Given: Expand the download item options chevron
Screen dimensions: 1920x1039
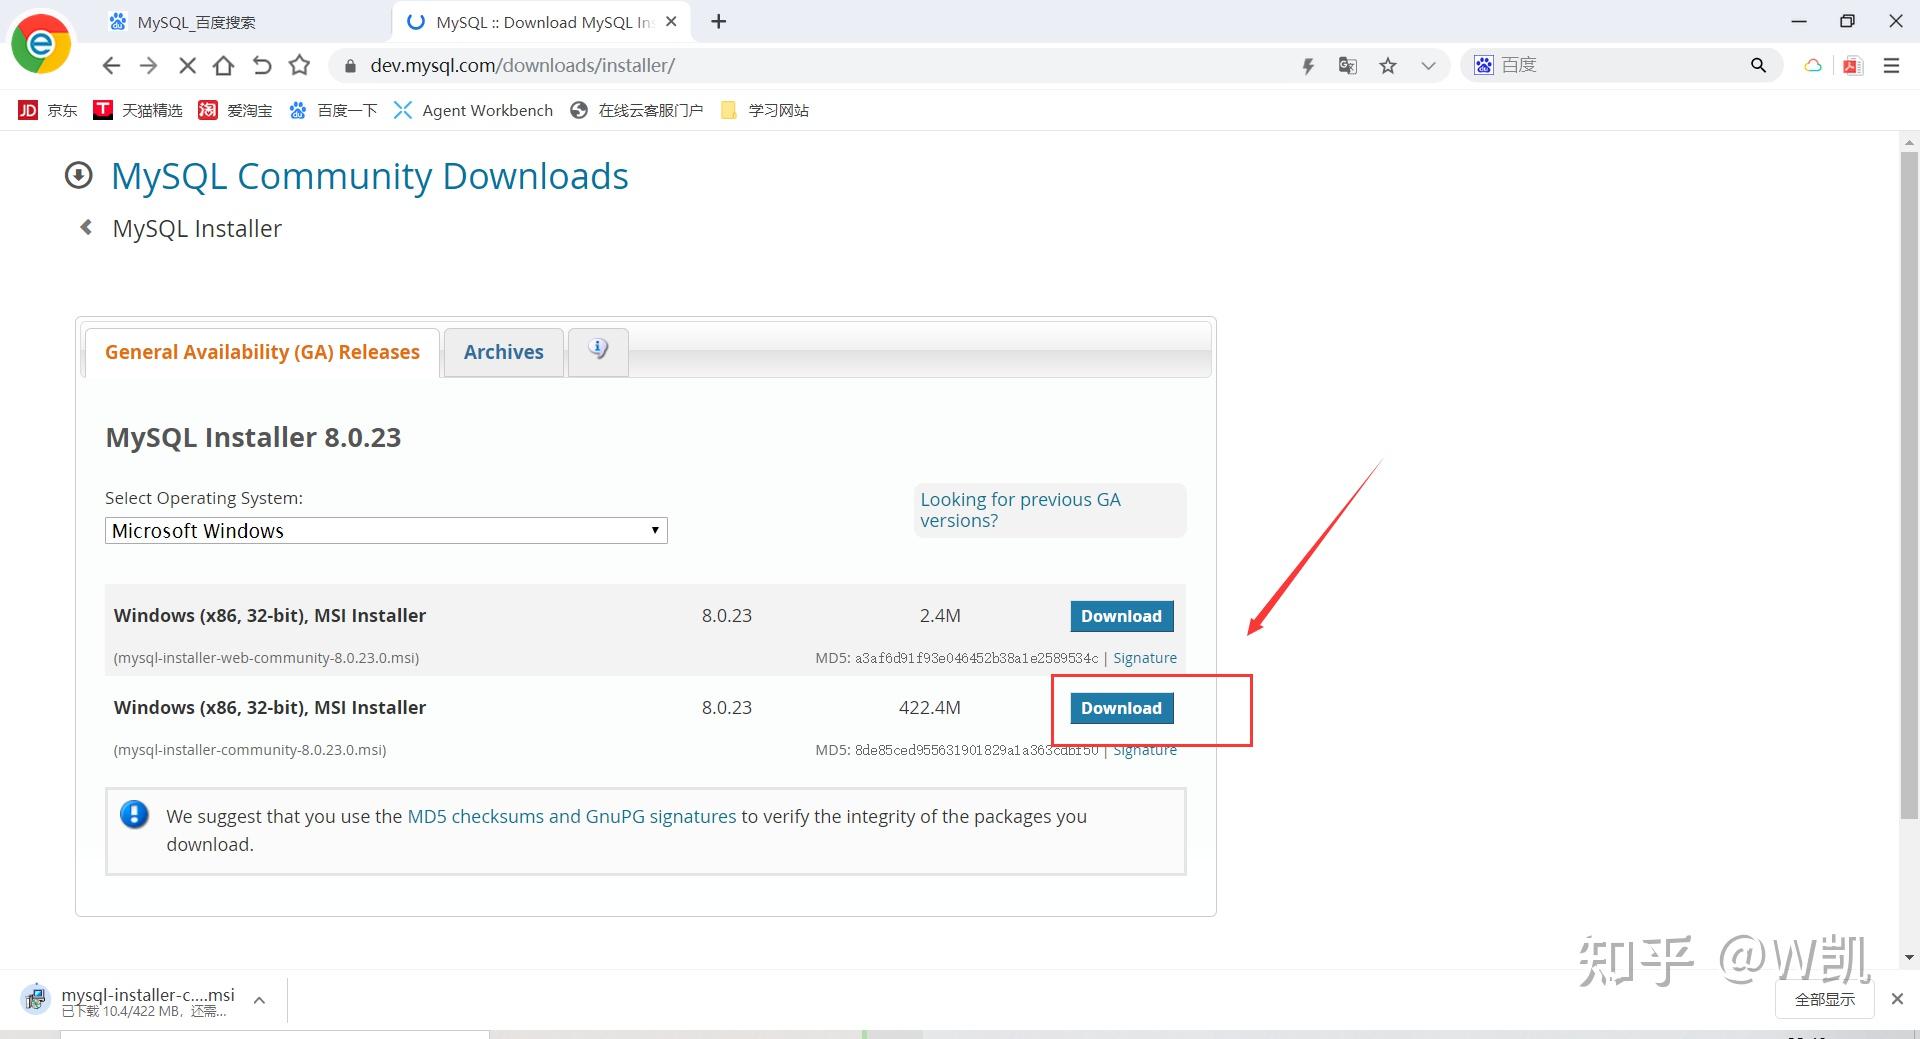Looking at the screenshot, I should pos(259,1000).
